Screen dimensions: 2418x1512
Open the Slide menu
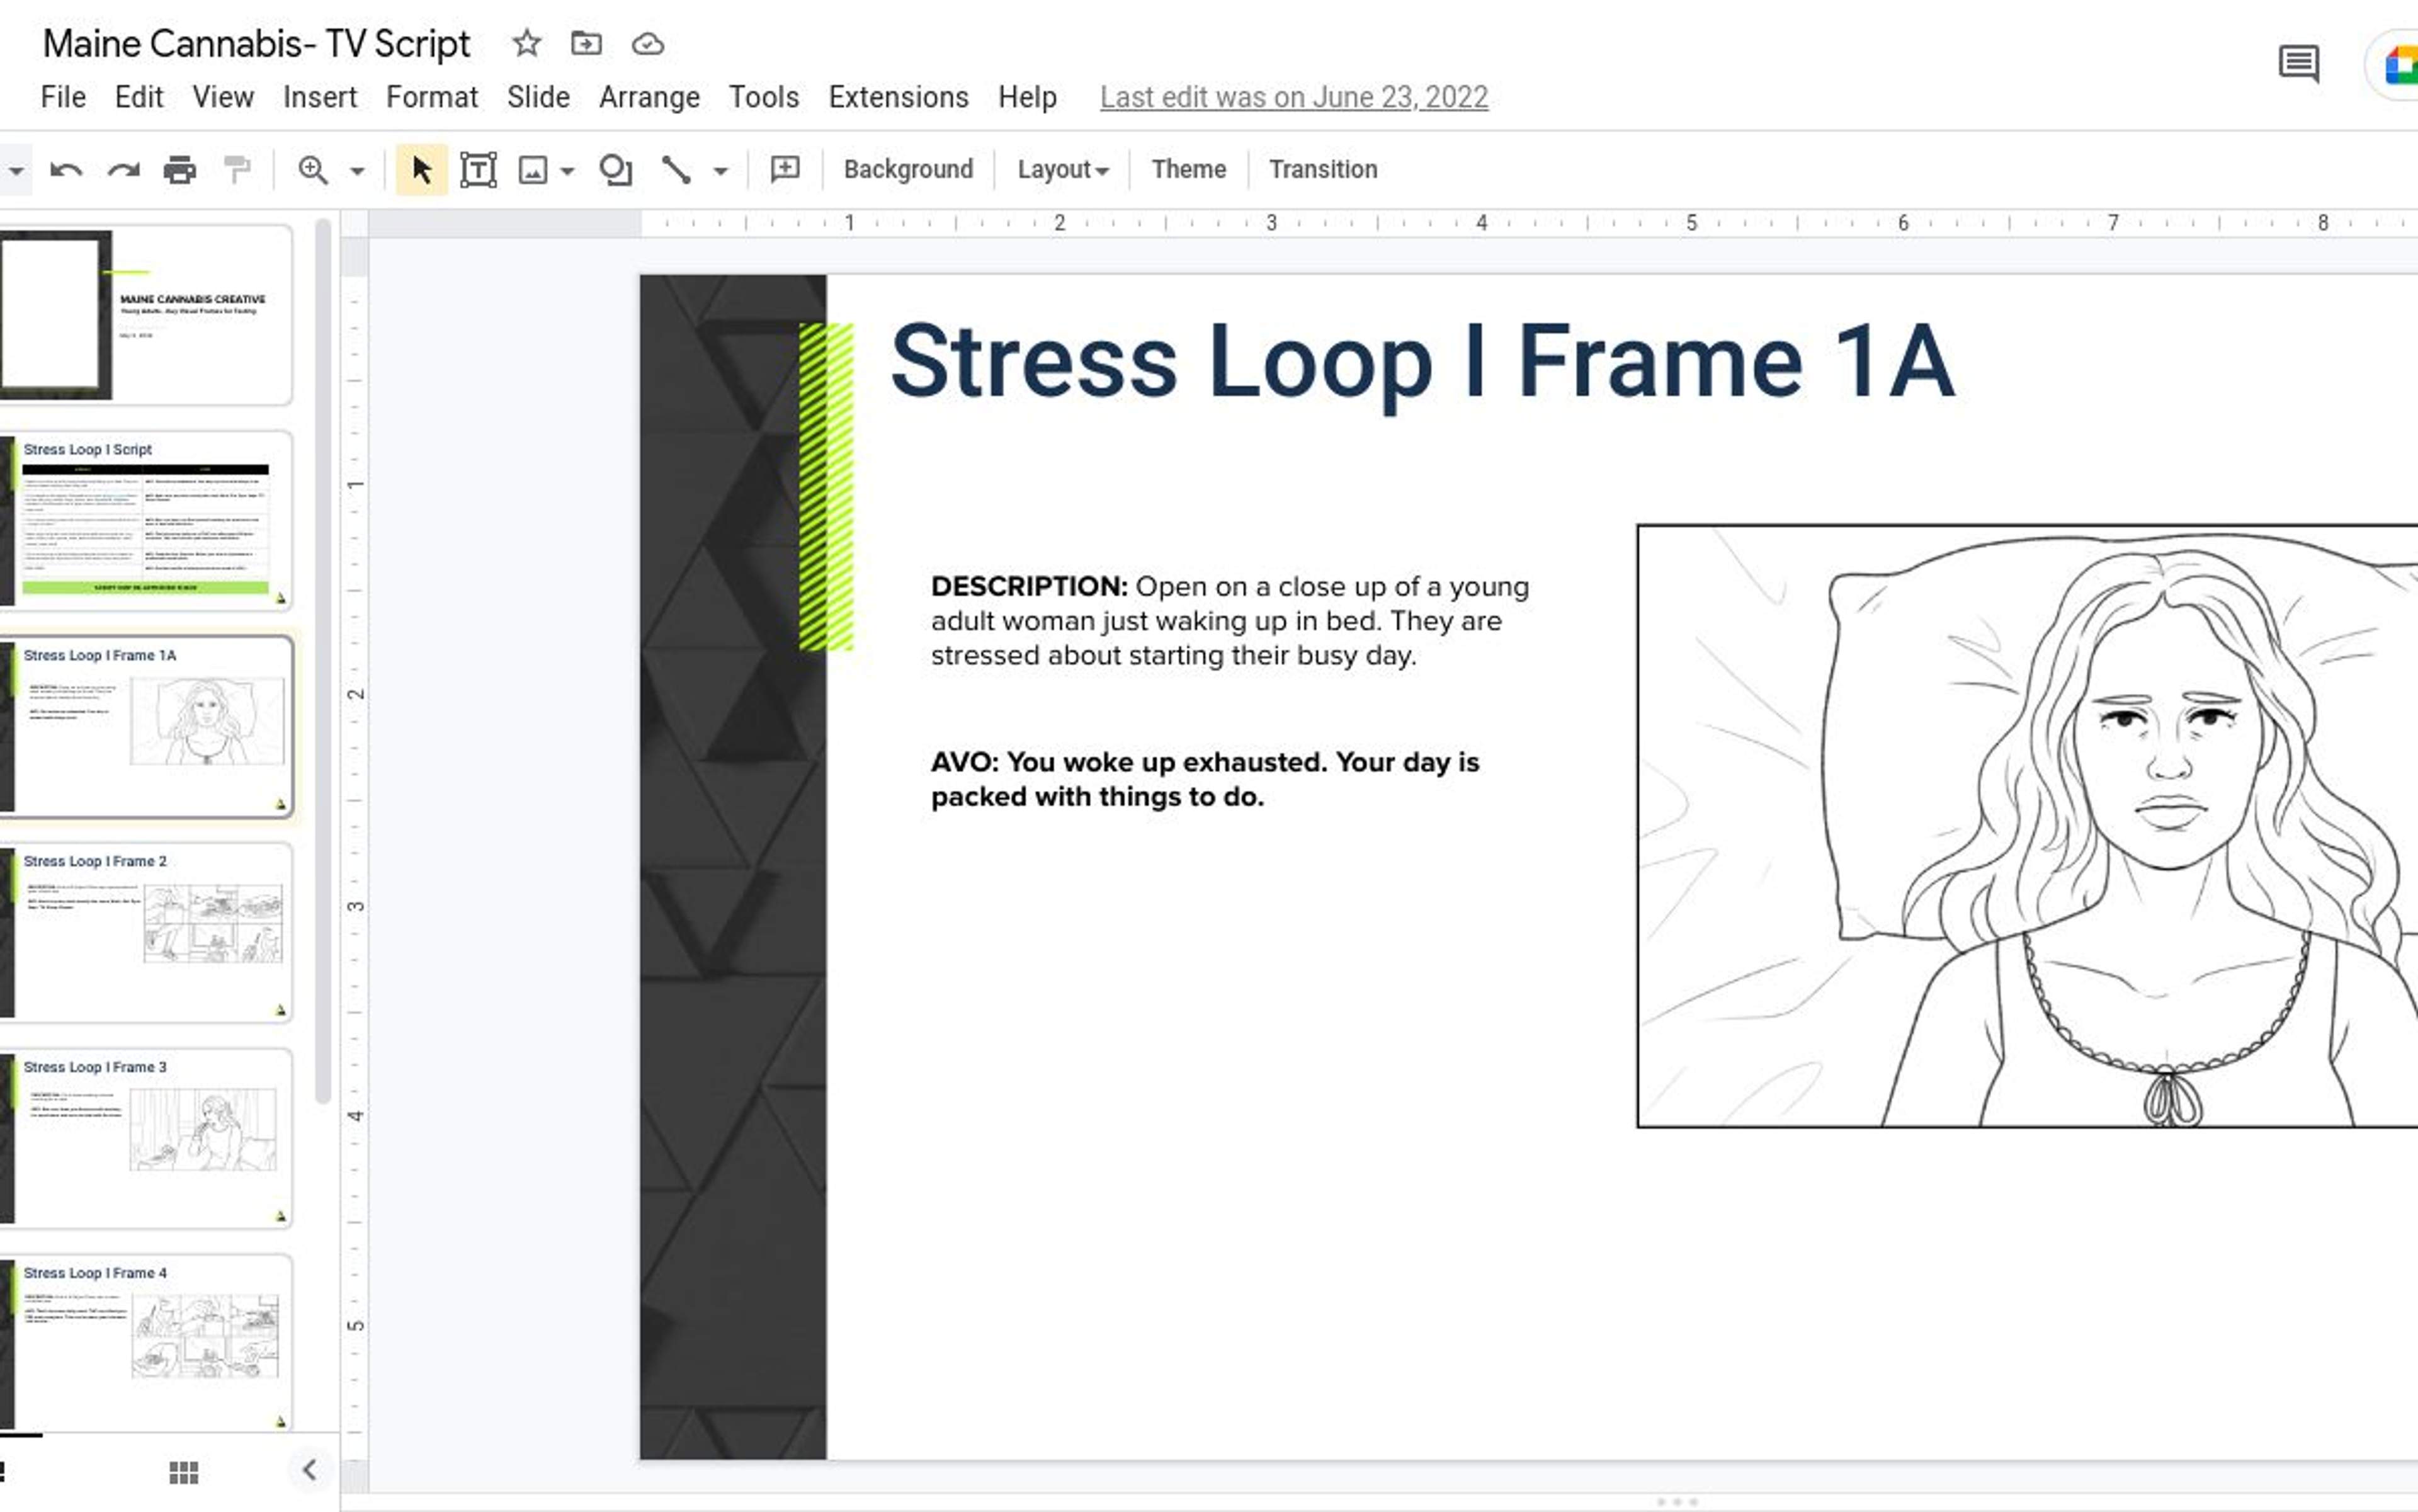coord(538,97)
